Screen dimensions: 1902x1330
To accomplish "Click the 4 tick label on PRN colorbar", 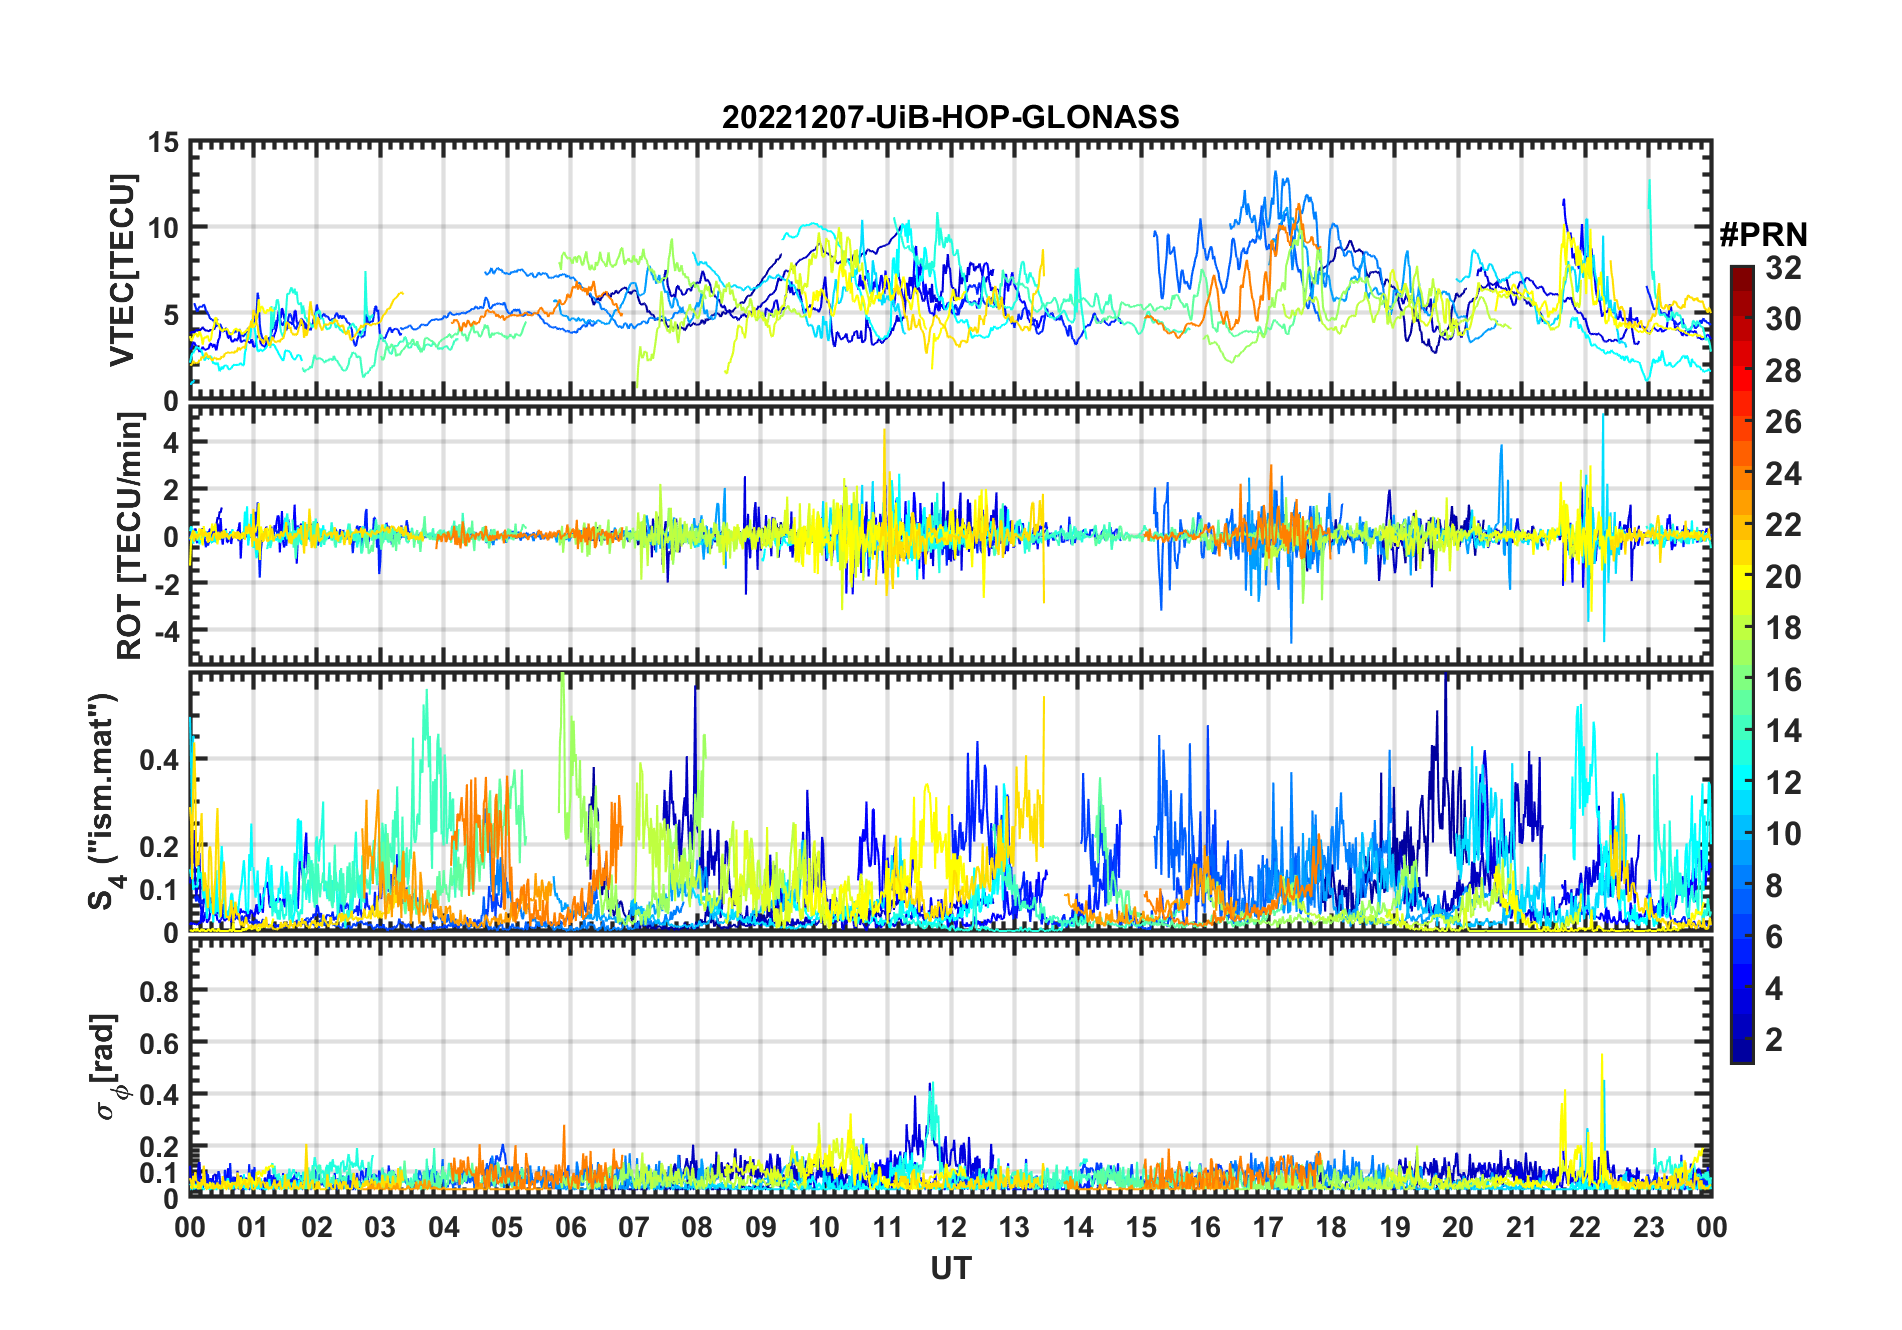I will [x=1774, y=989].
